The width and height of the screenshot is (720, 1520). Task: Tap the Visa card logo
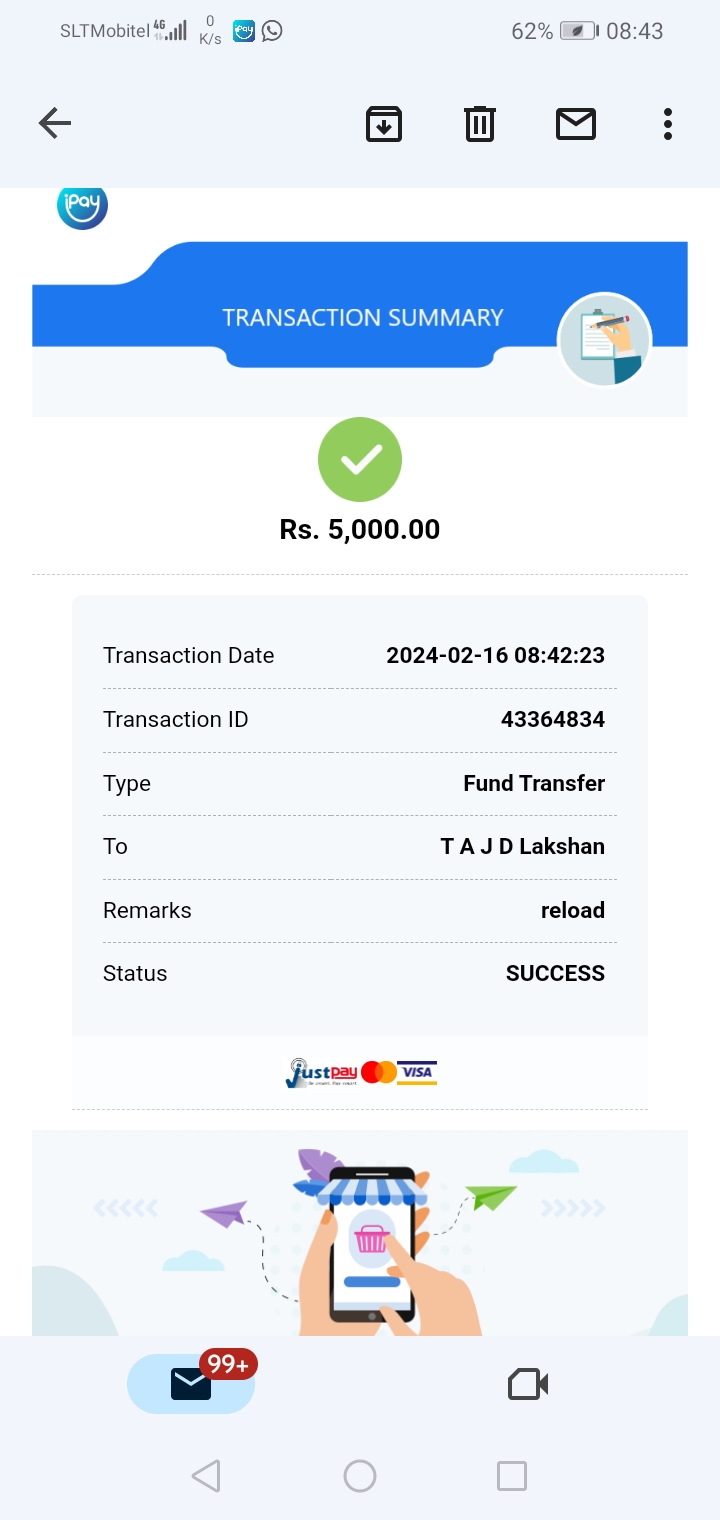pyautogui.click(x=417, y=1073)
